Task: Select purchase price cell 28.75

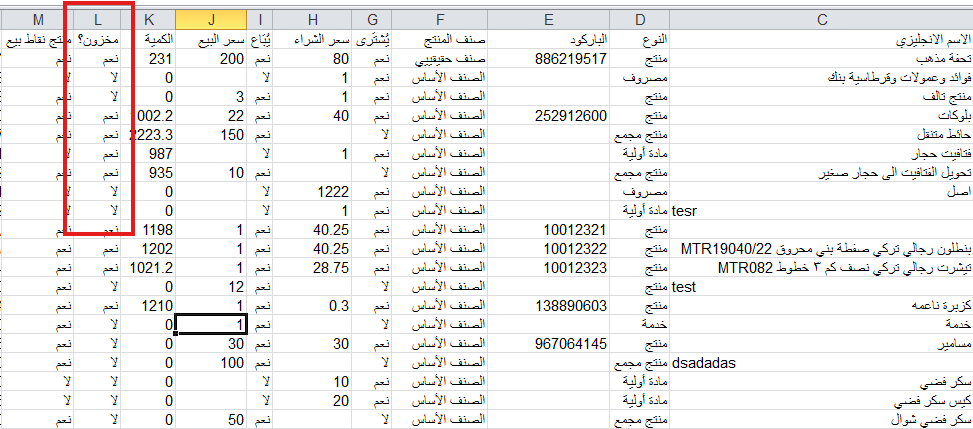Action: (x=312, y=268)
